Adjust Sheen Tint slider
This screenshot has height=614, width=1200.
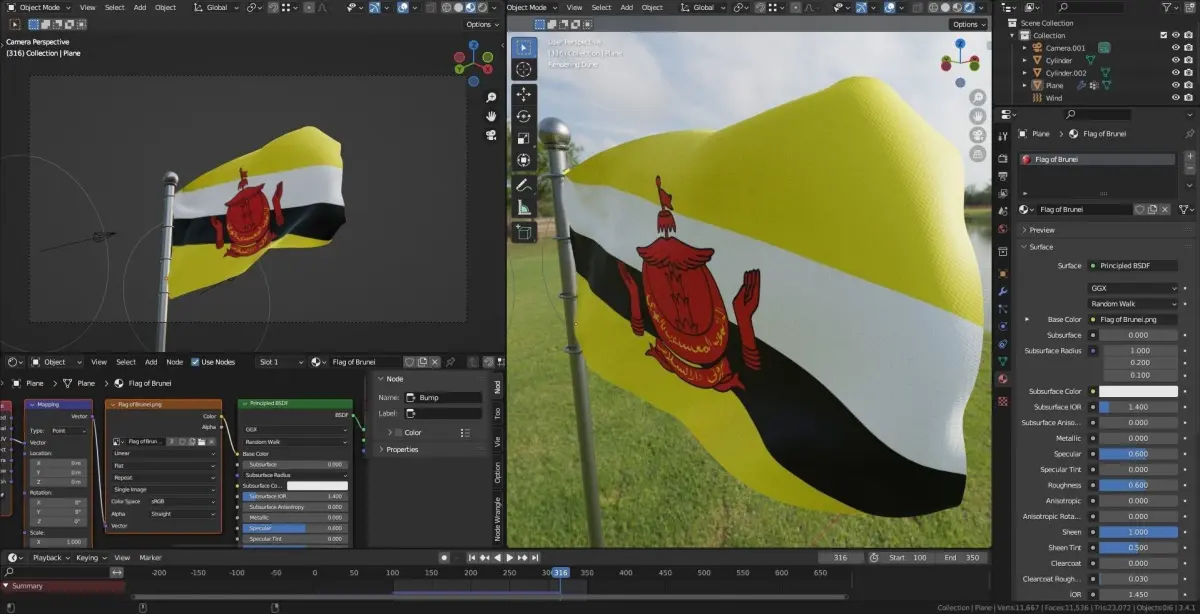pos(1138,547)
